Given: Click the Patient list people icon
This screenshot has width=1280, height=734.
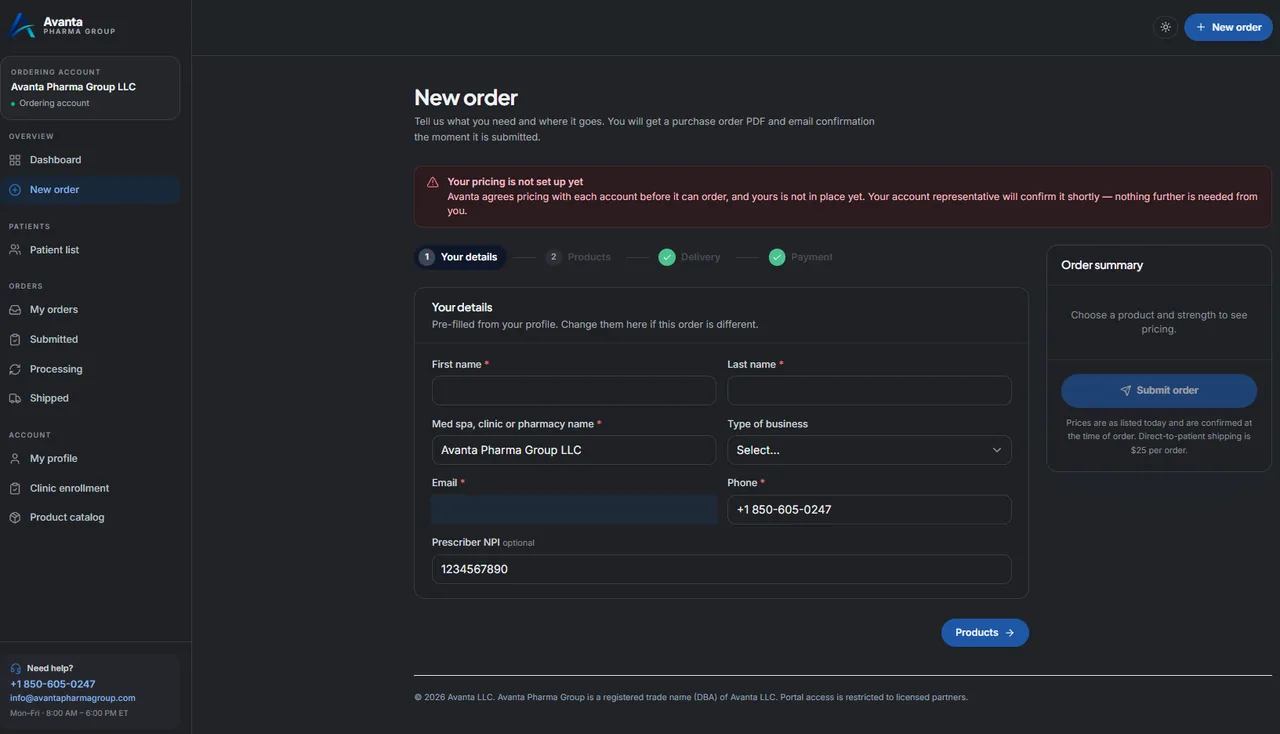Looking at the screenshot, I should point(15,250).
